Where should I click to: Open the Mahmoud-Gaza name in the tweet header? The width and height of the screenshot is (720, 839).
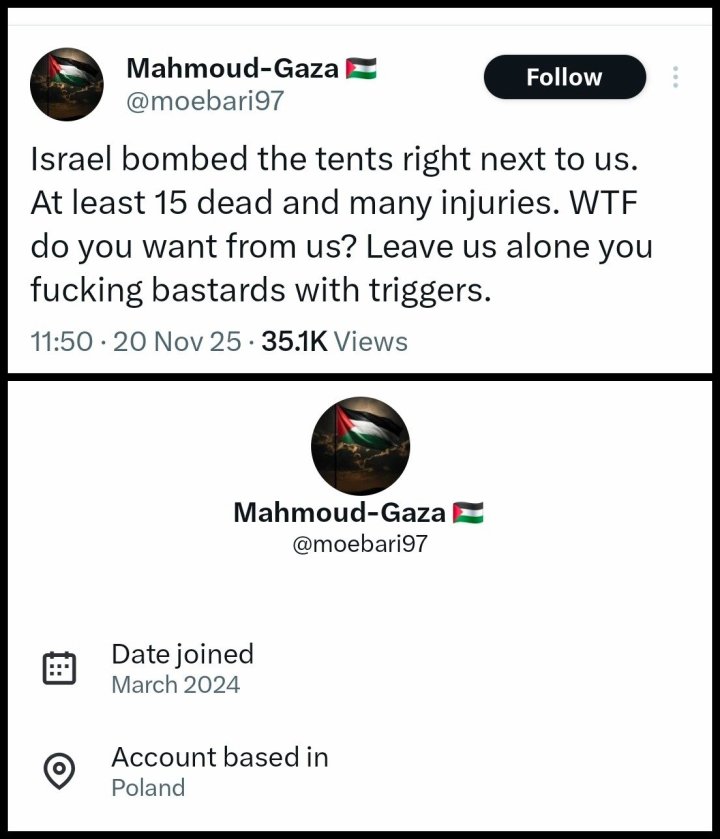tap(233, 69)
